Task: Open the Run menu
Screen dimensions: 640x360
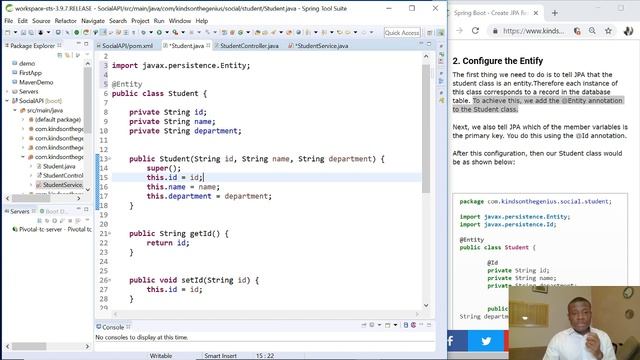Action: [159, 21]
